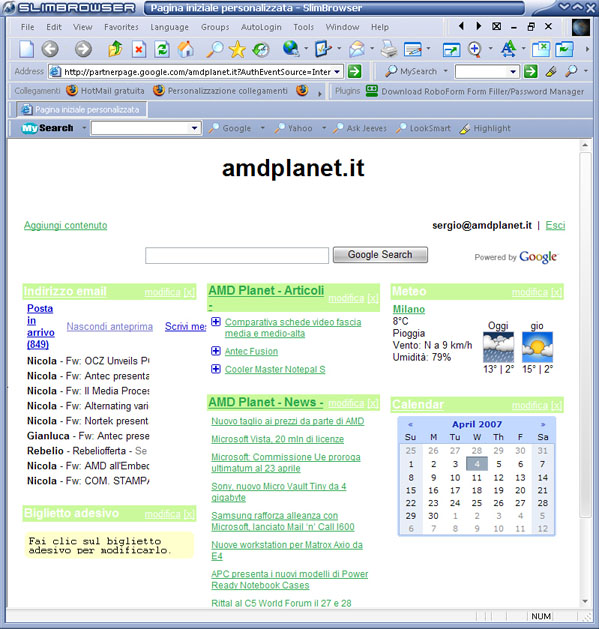Viewport: 599px width, 629px height.
Task: Open Search magnifier in main toolbar
Action: tap(215, 49)
